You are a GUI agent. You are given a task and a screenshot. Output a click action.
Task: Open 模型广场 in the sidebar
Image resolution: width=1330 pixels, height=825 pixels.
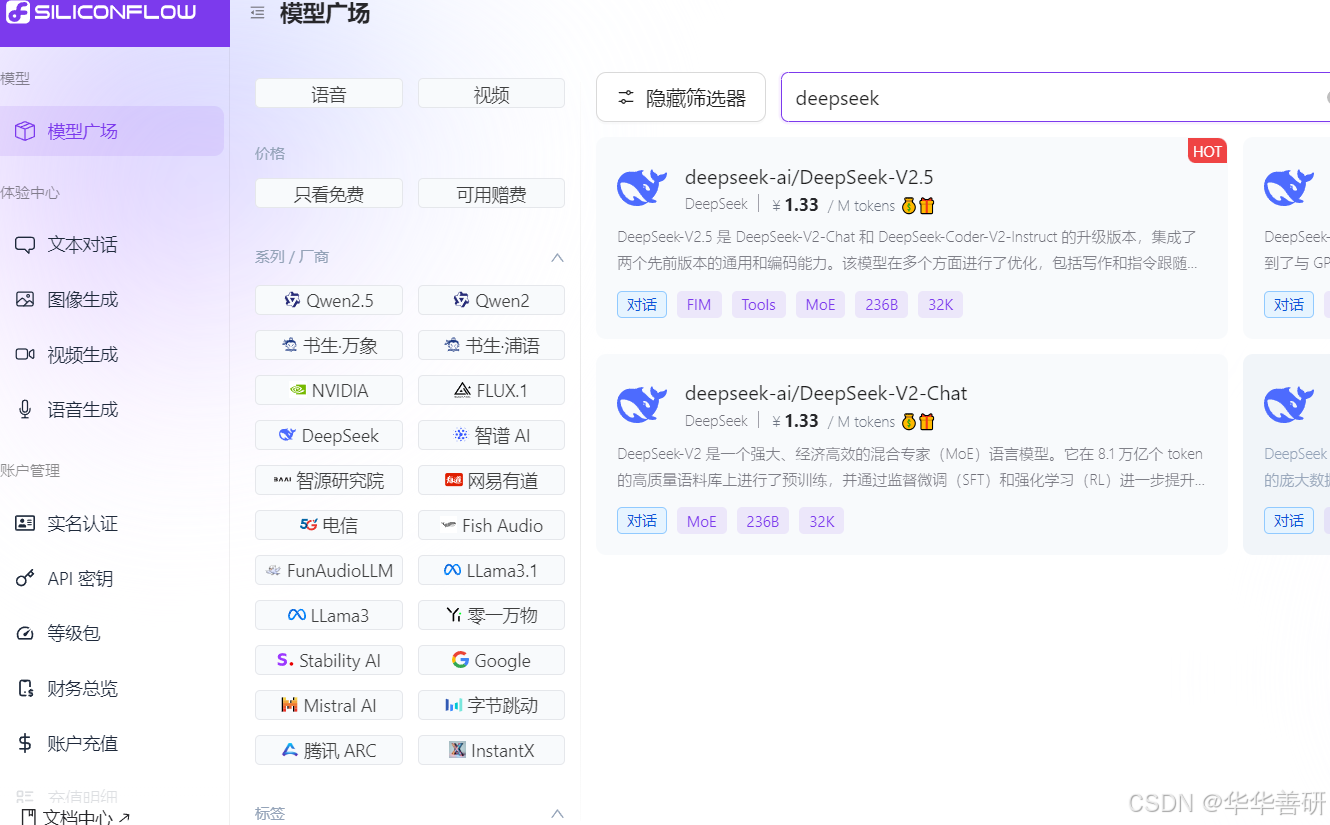112,131
